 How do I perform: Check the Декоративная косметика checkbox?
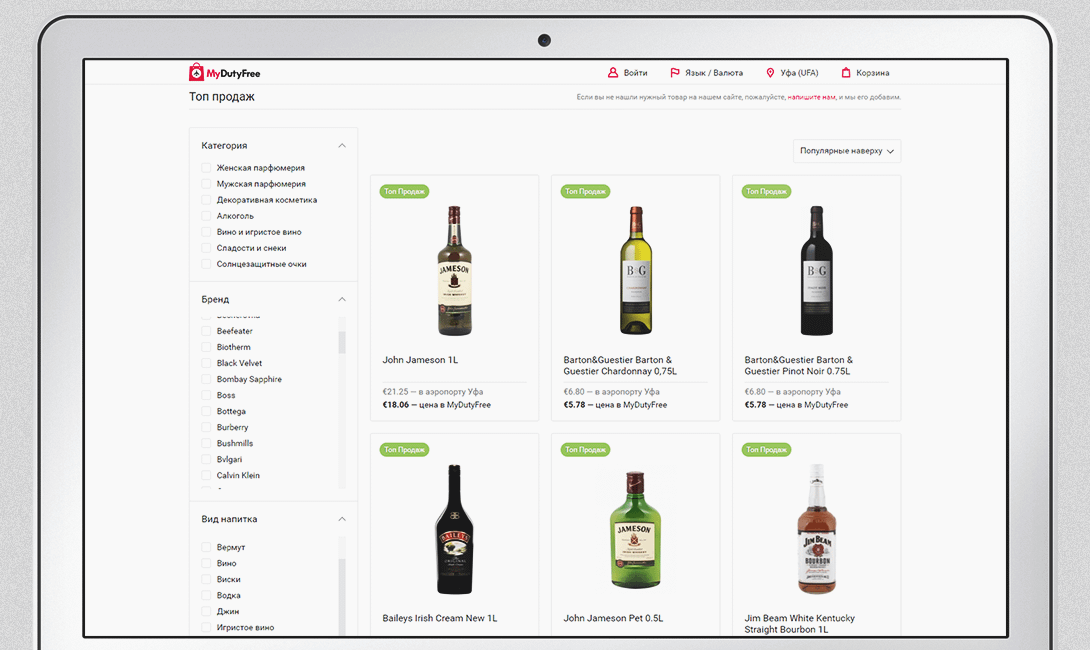pos(206,200)
